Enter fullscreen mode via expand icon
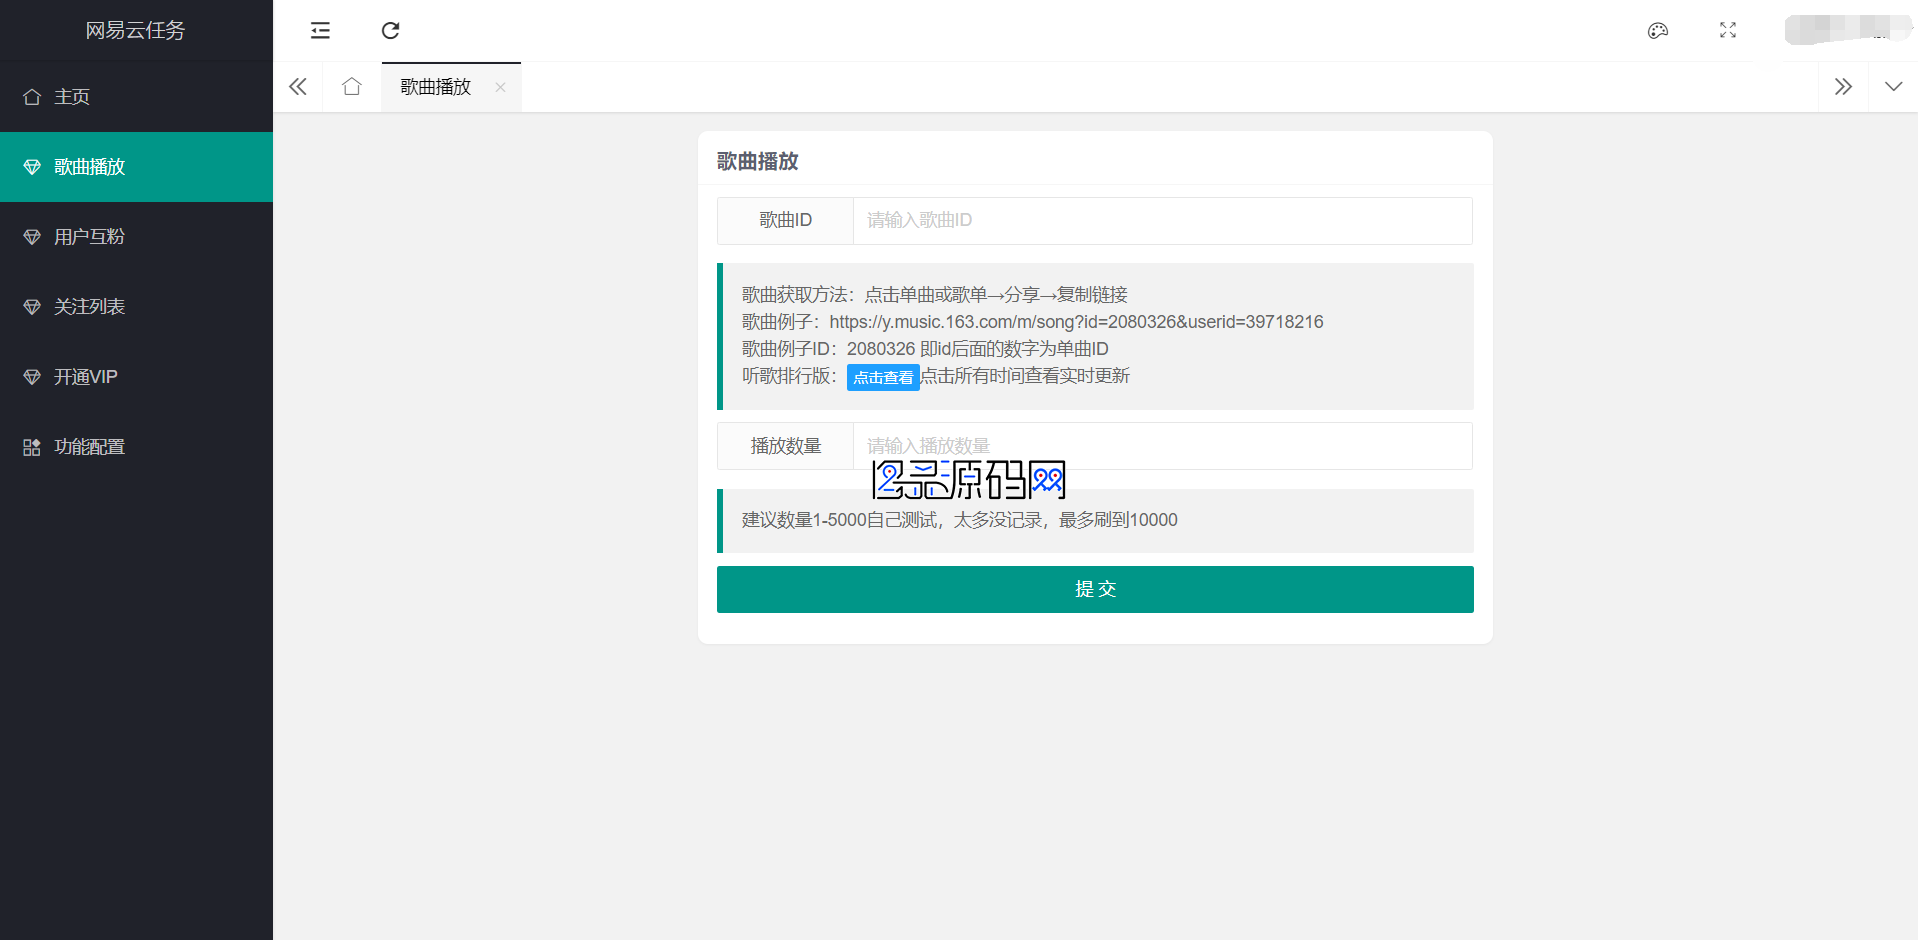 tap(1728, 31)
